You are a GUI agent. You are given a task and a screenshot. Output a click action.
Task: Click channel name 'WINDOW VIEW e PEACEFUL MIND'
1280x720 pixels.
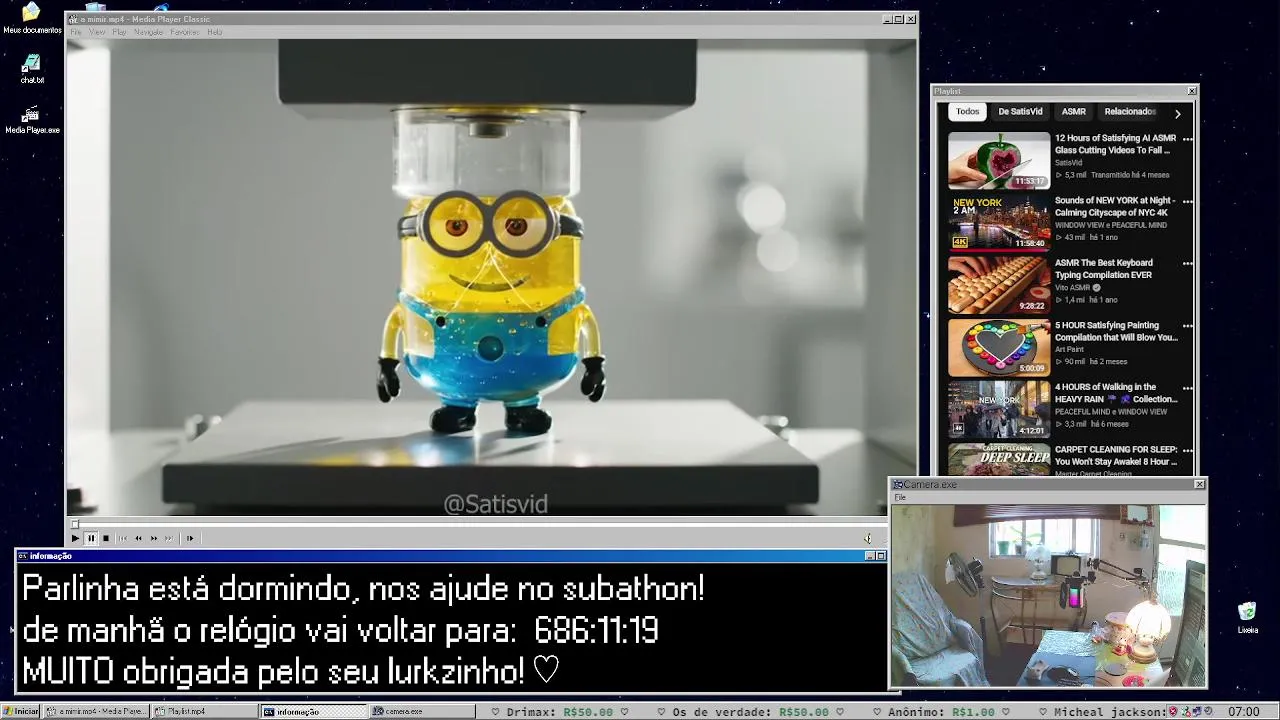click(x=1111, y=225)
